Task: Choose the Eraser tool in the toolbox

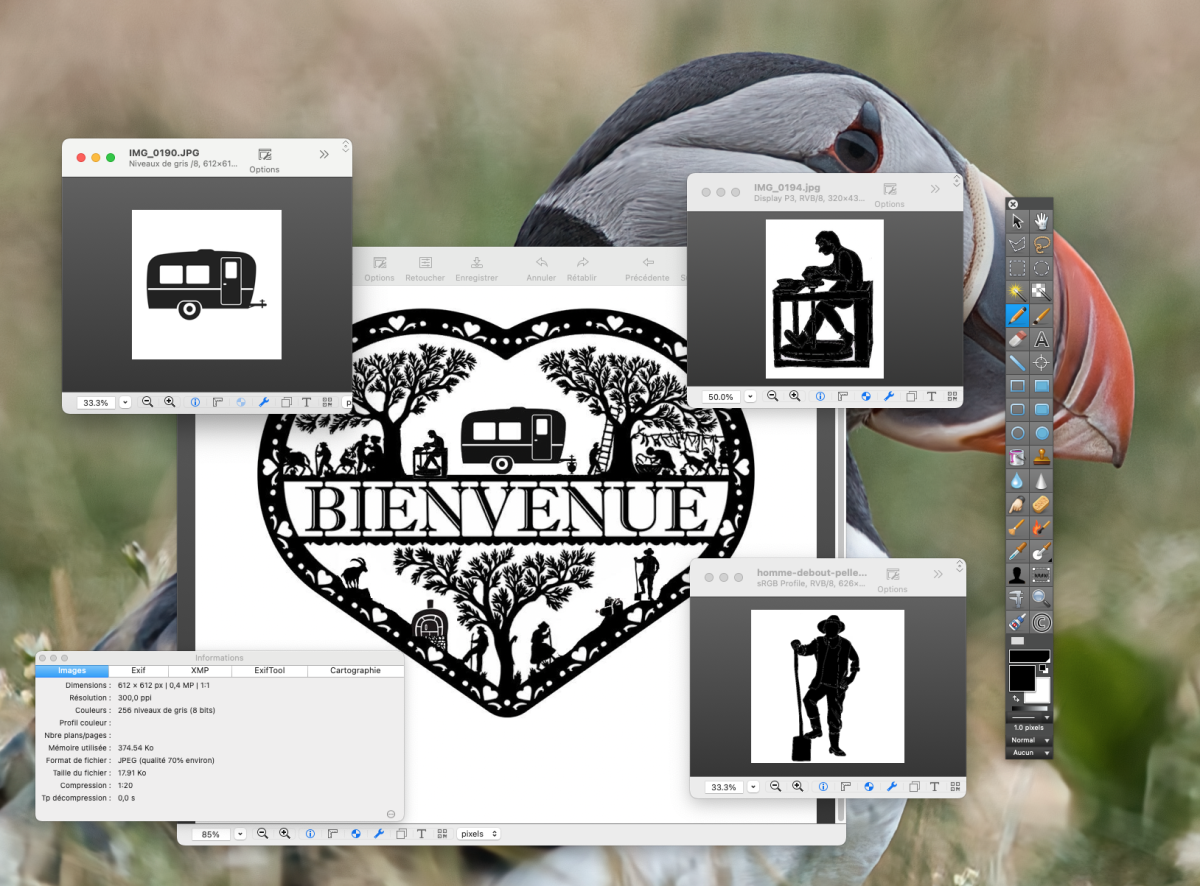Action: click(1017, 339)
